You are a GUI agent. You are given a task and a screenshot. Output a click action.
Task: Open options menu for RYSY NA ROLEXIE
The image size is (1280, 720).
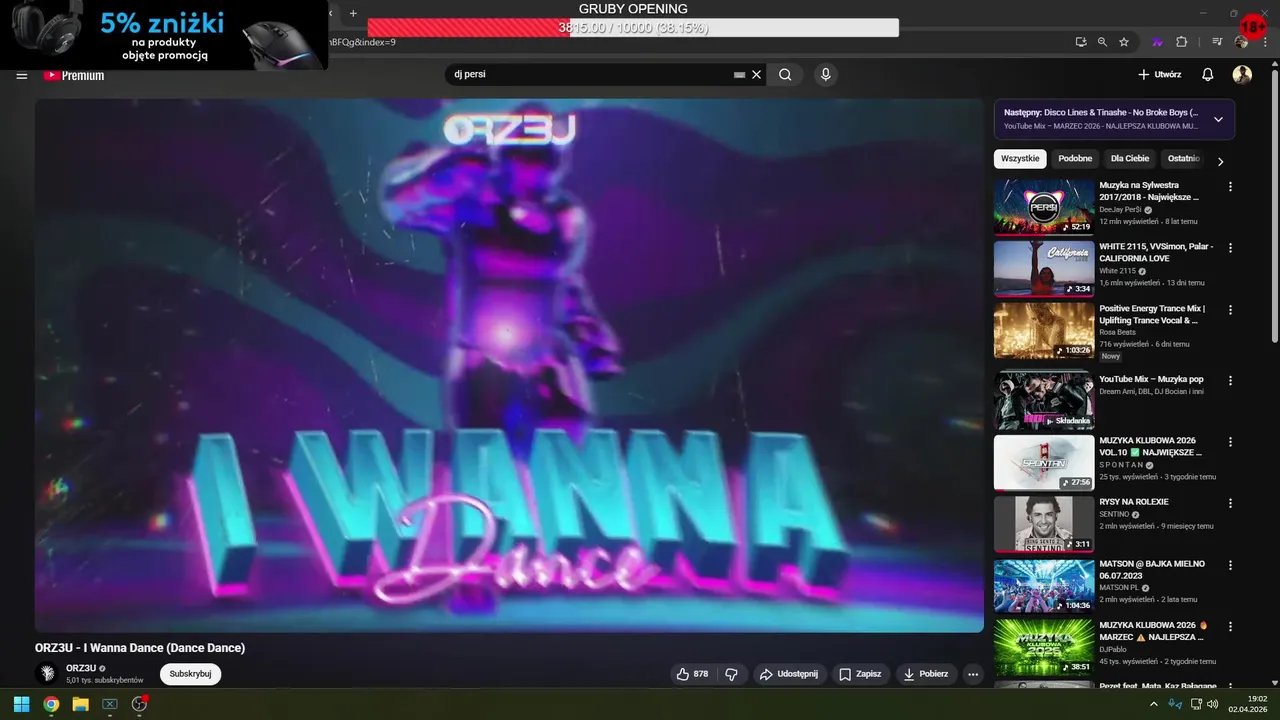coord(1230,503)
